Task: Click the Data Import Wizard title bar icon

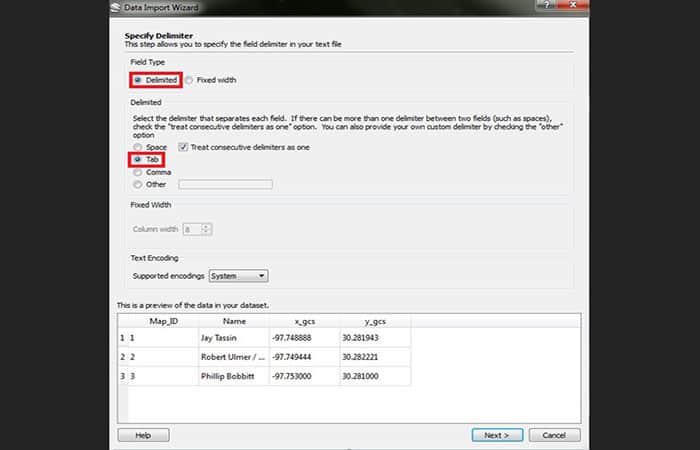Action: tap(116, 7)
